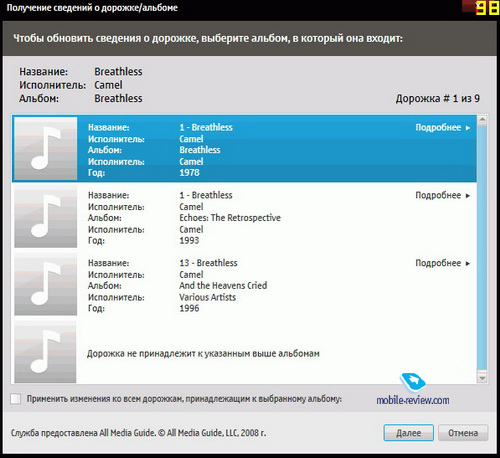Enable 'Применить изменения ко всем дорожкам' checkbox

click(15, 399)
